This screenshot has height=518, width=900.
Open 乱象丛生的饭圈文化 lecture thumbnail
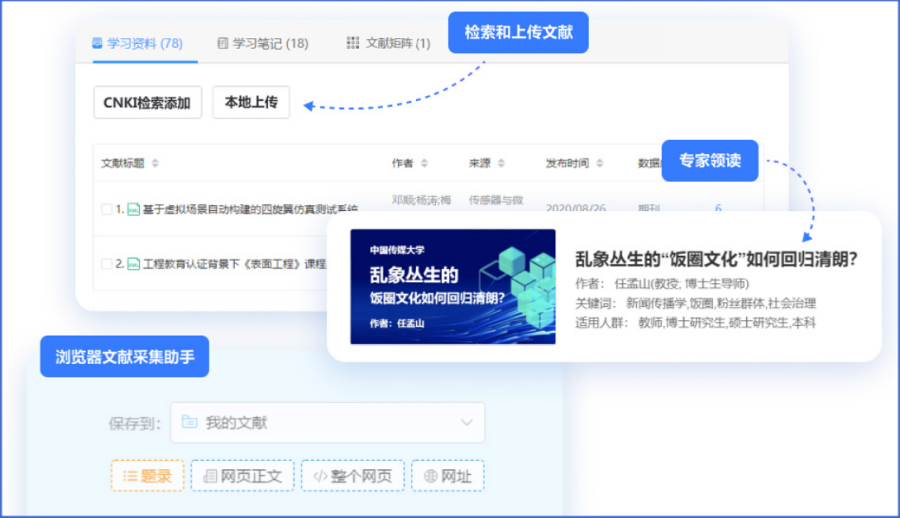(x=453, y=287)
